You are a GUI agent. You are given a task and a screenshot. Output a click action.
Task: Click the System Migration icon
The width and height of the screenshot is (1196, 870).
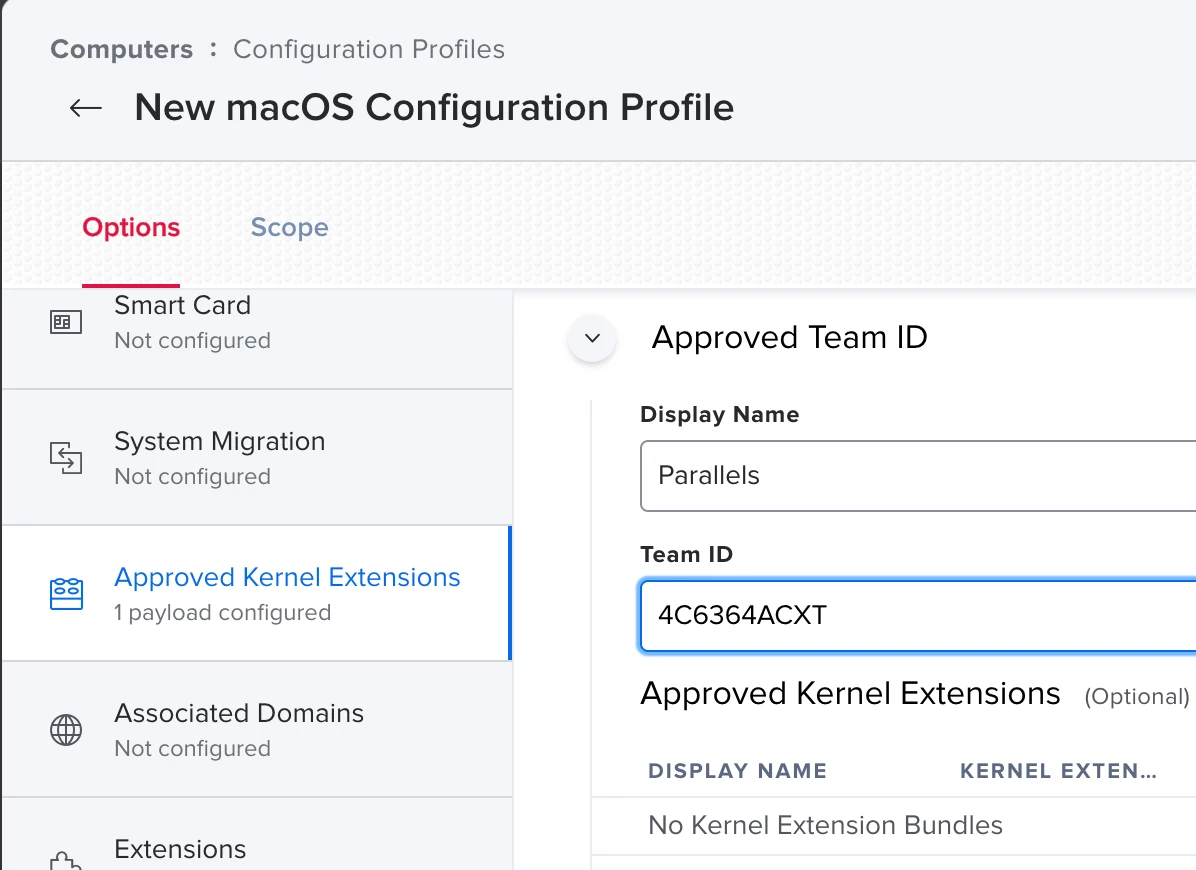point(66,458)
